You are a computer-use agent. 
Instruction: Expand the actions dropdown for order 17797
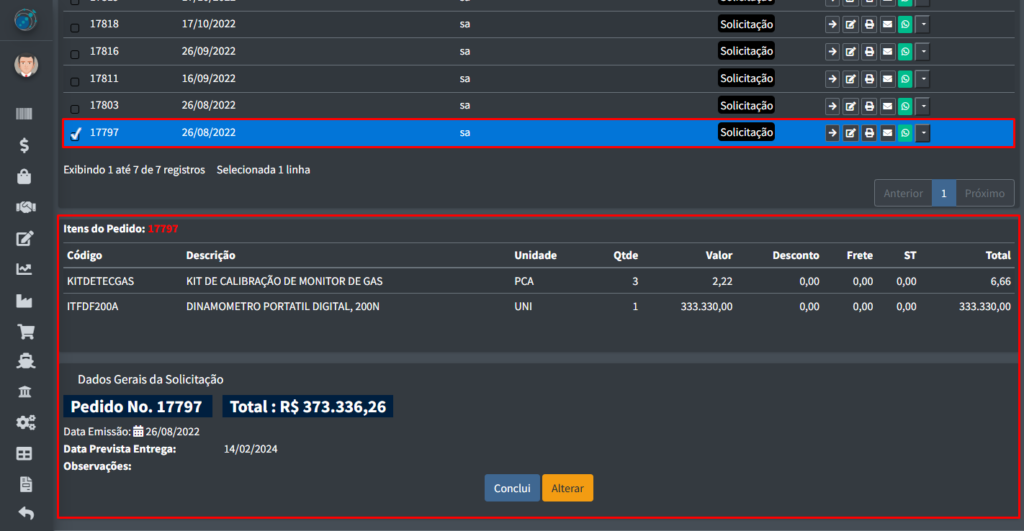coord(923,133)
